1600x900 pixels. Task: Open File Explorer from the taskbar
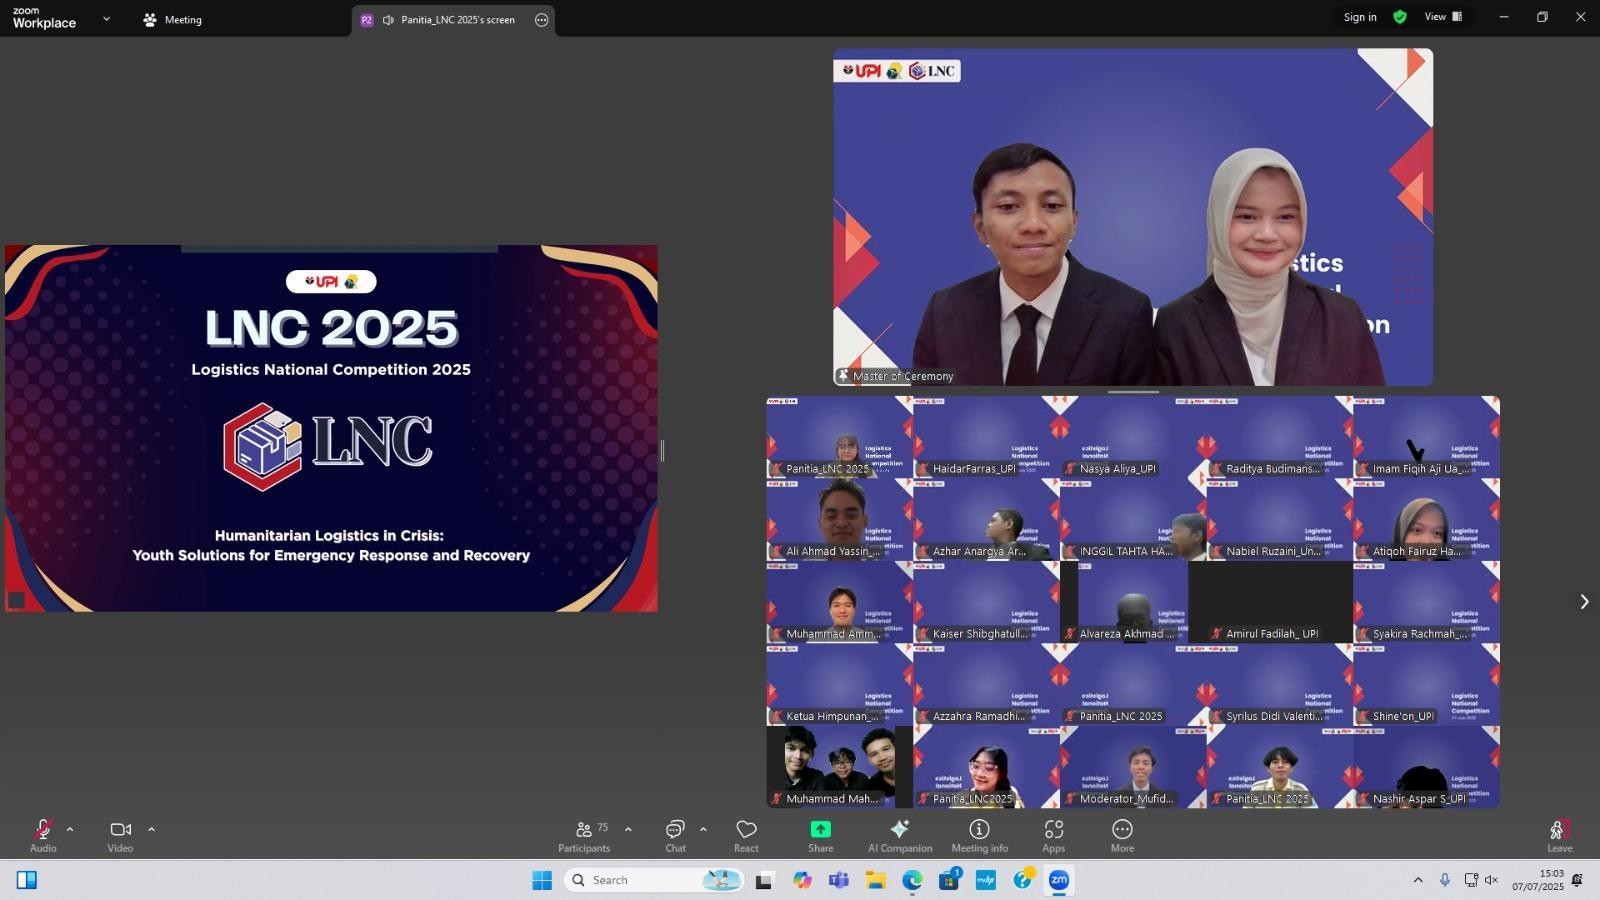[x=875, y=880]
